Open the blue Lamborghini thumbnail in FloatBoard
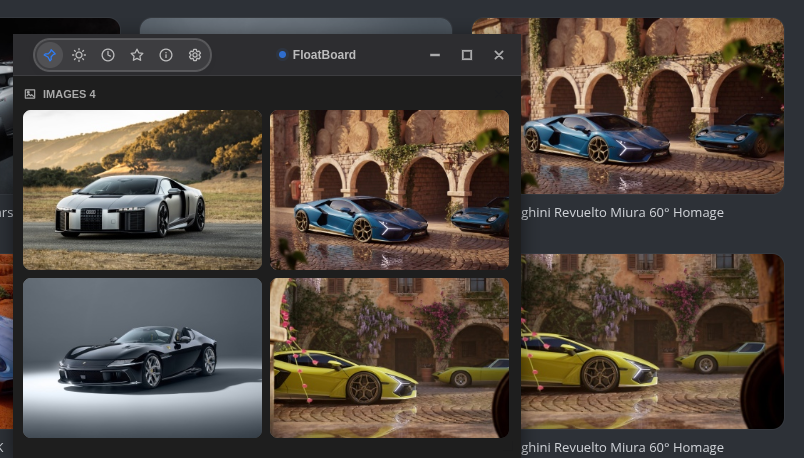This screenshot has width=804, height=458. [390, 190]
